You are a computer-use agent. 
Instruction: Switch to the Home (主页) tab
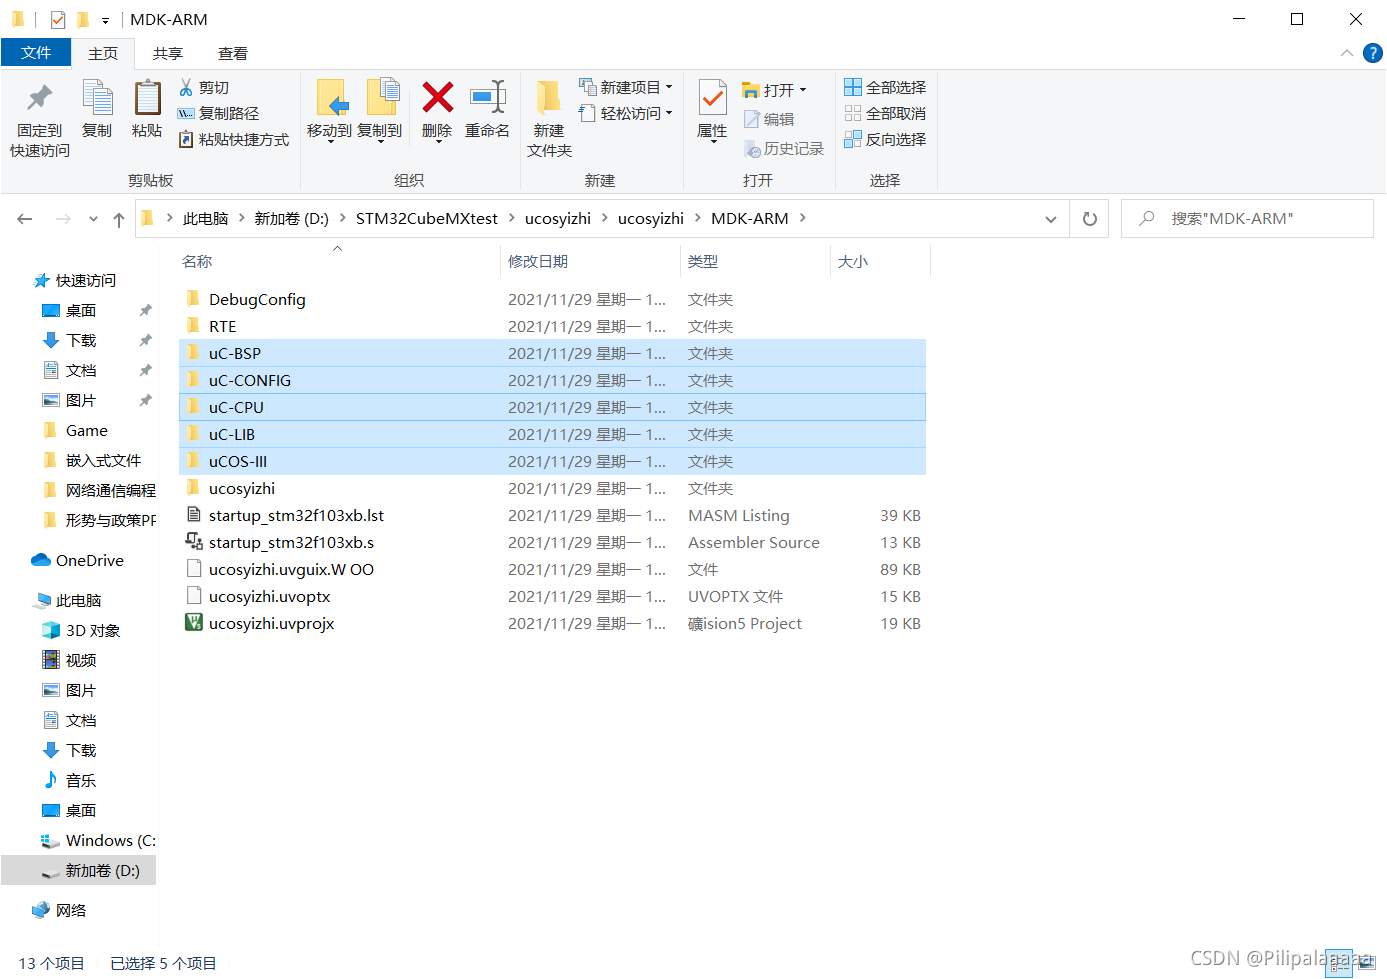(103, 53)
